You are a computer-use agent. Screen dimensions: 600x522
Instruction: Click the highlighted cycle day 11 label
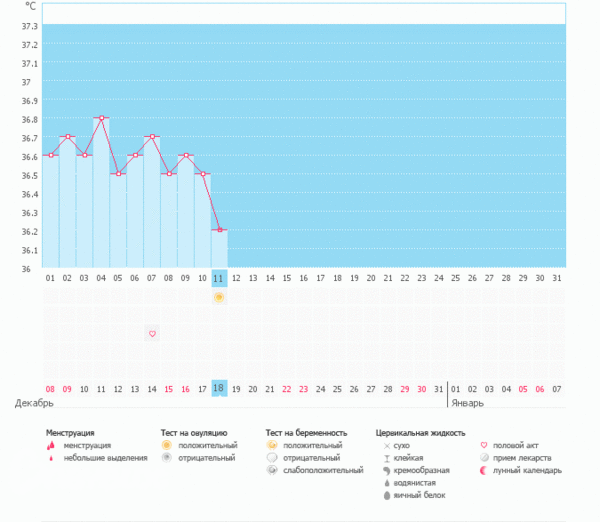tap(219, 277)
